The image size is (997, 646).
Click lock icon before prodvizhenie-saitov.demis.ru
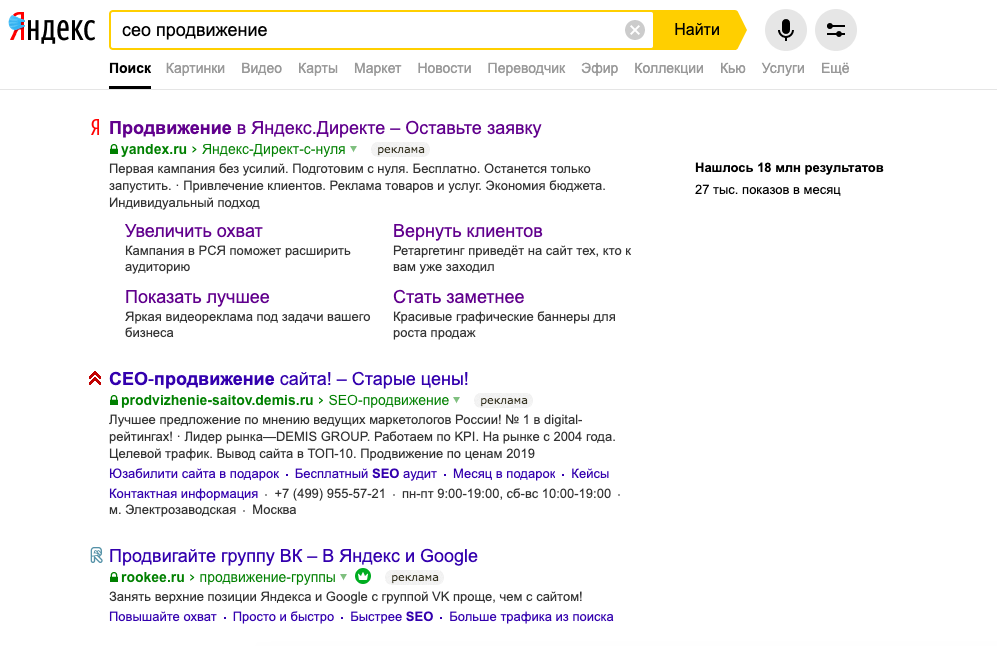pos(114,401)
